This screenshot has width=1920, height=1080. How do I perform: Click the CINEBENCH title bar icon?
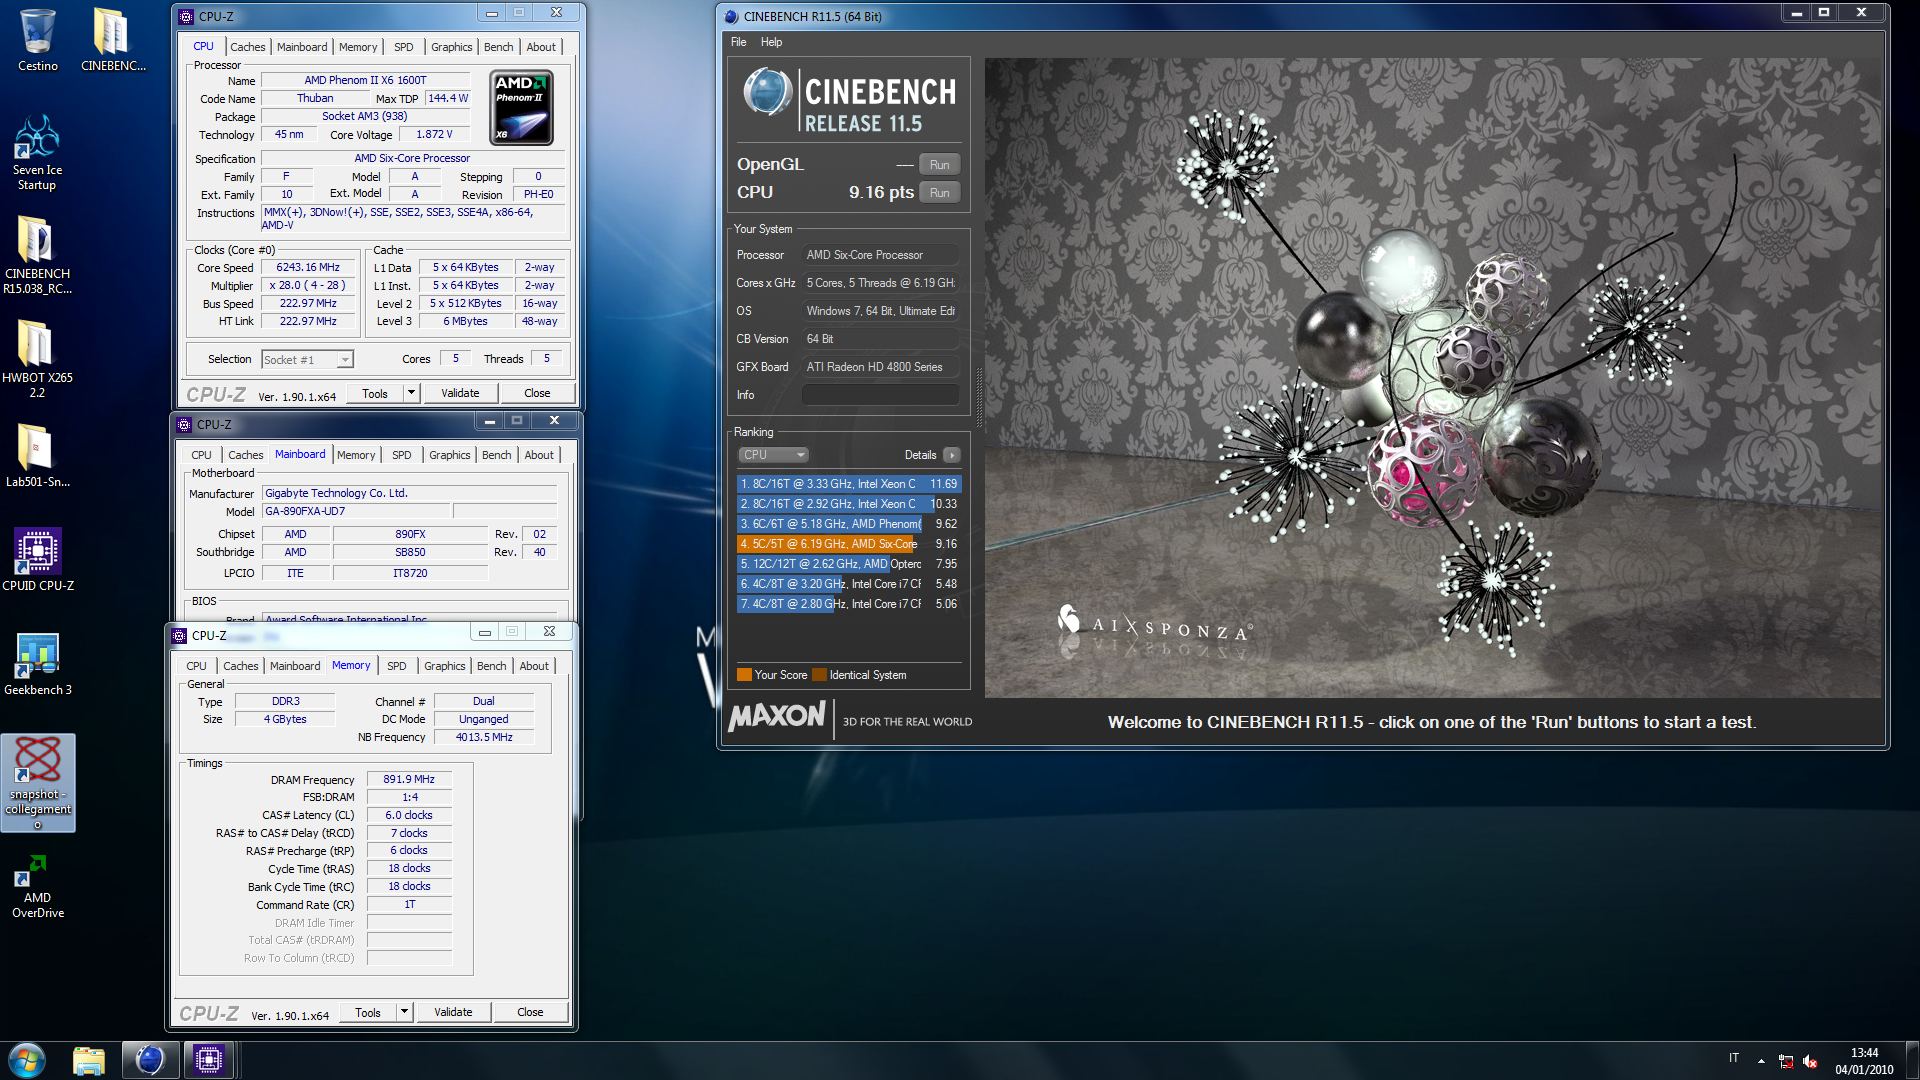coord(731,16)
